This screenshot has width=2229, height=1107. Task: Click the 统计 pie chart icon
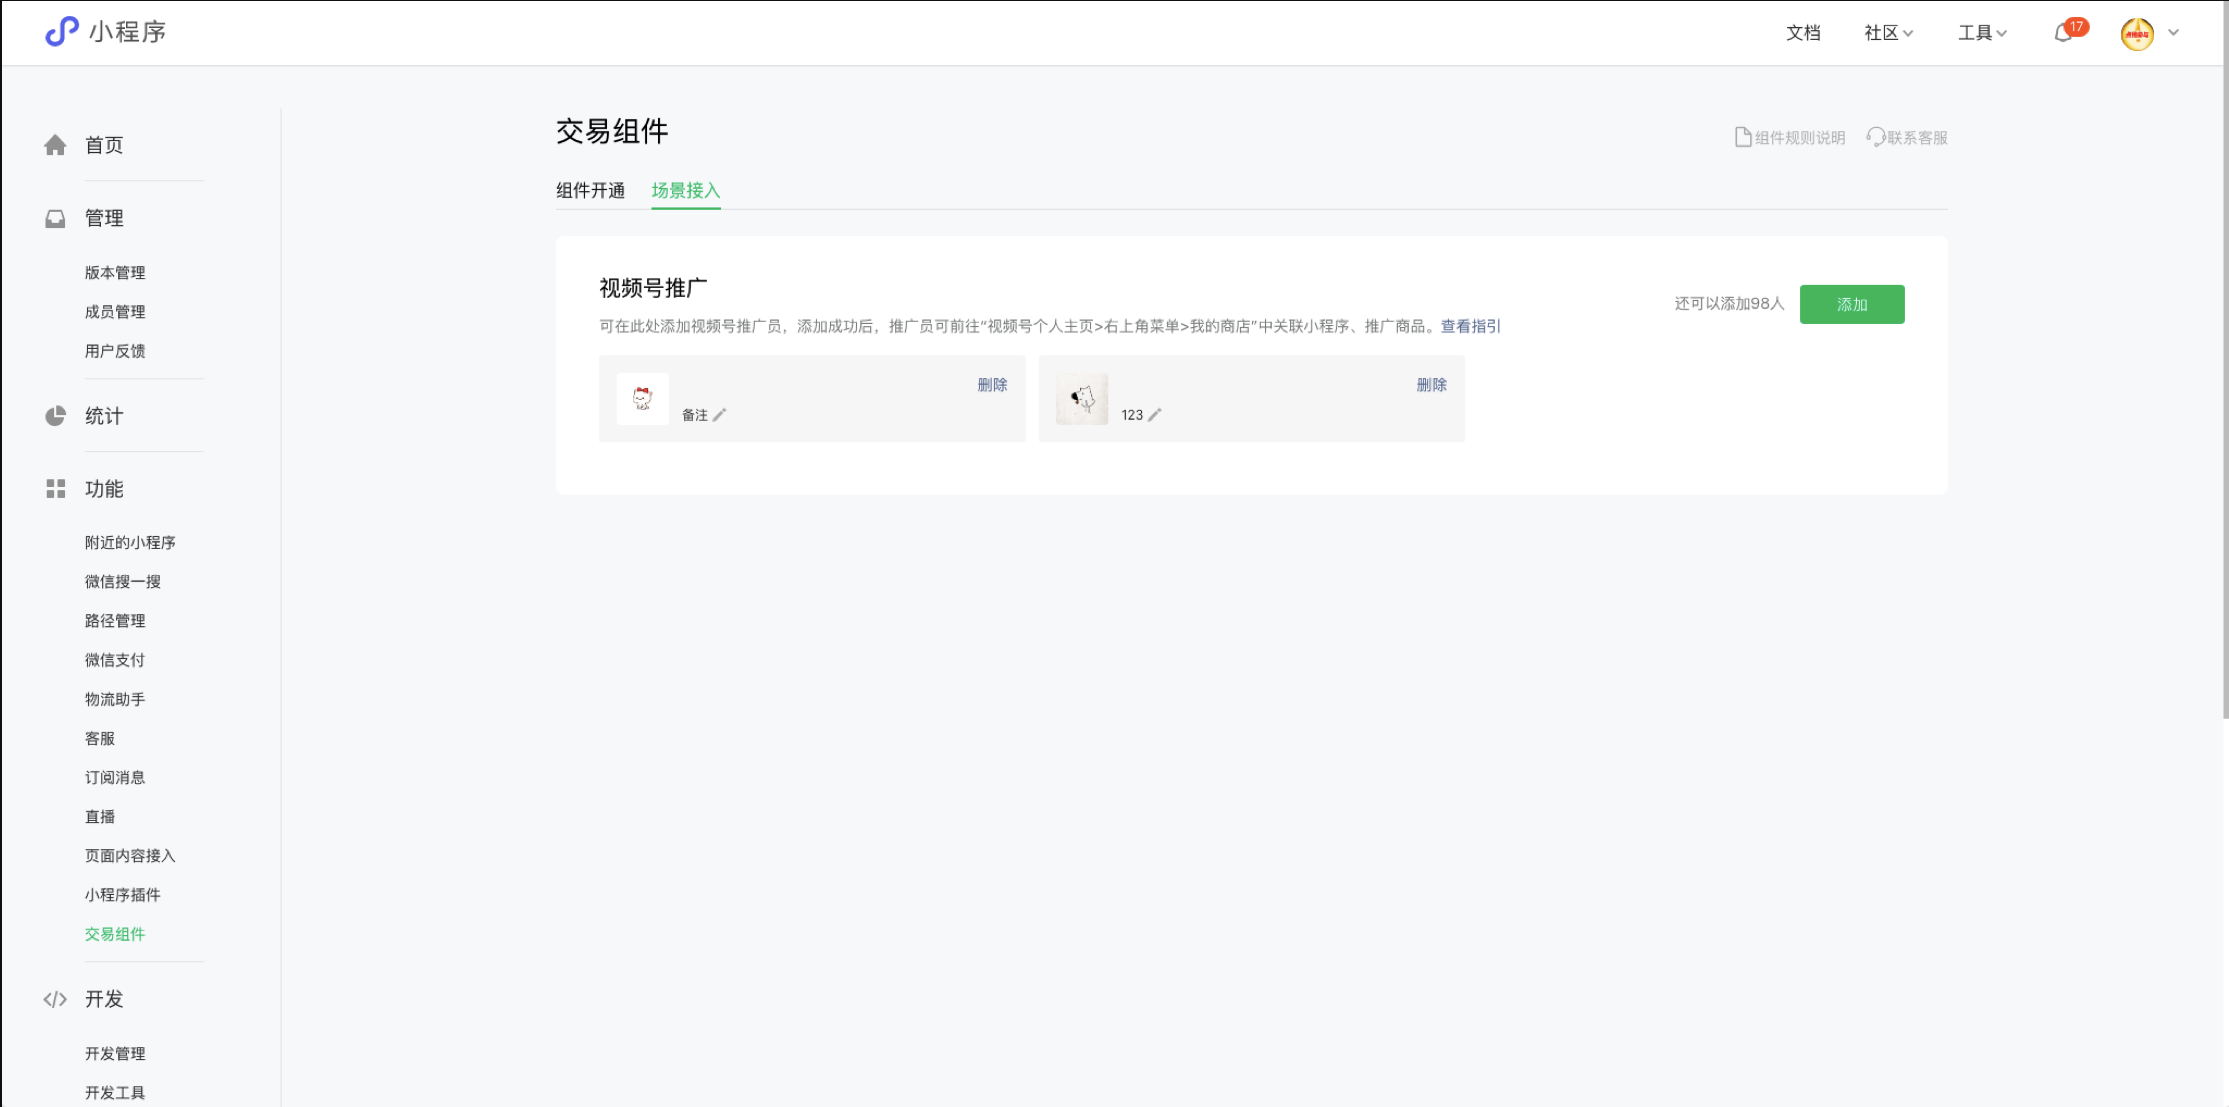point(55,416)
